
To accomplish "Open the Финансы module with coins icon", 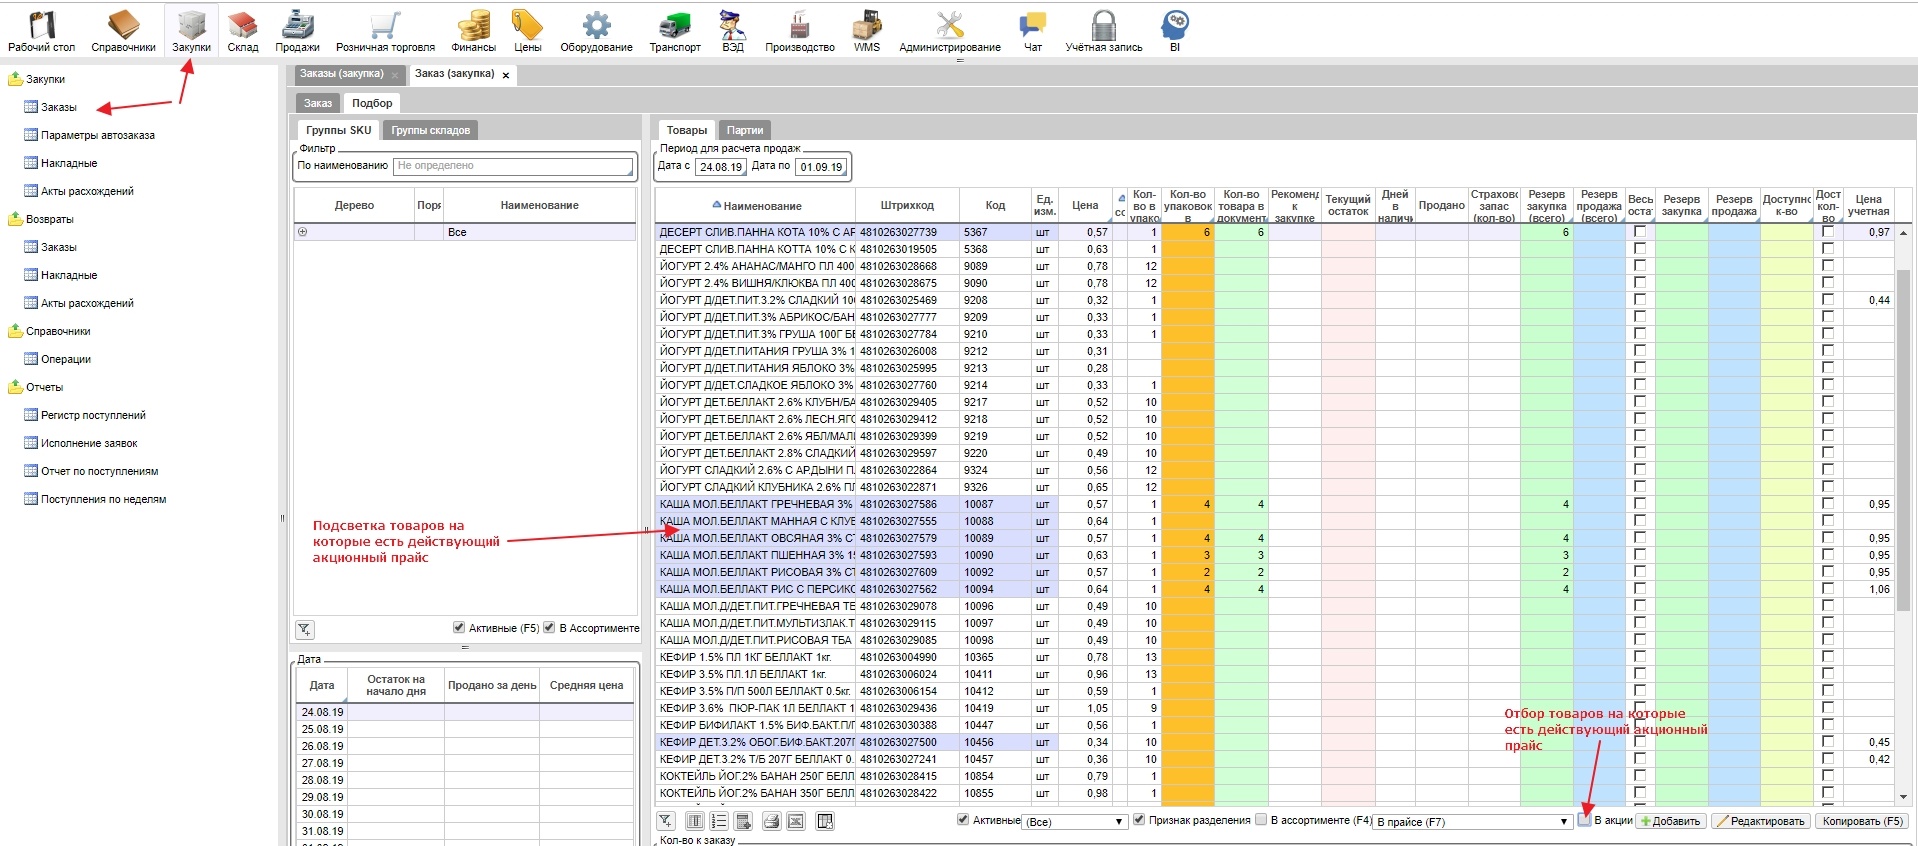I will [473, 30].
